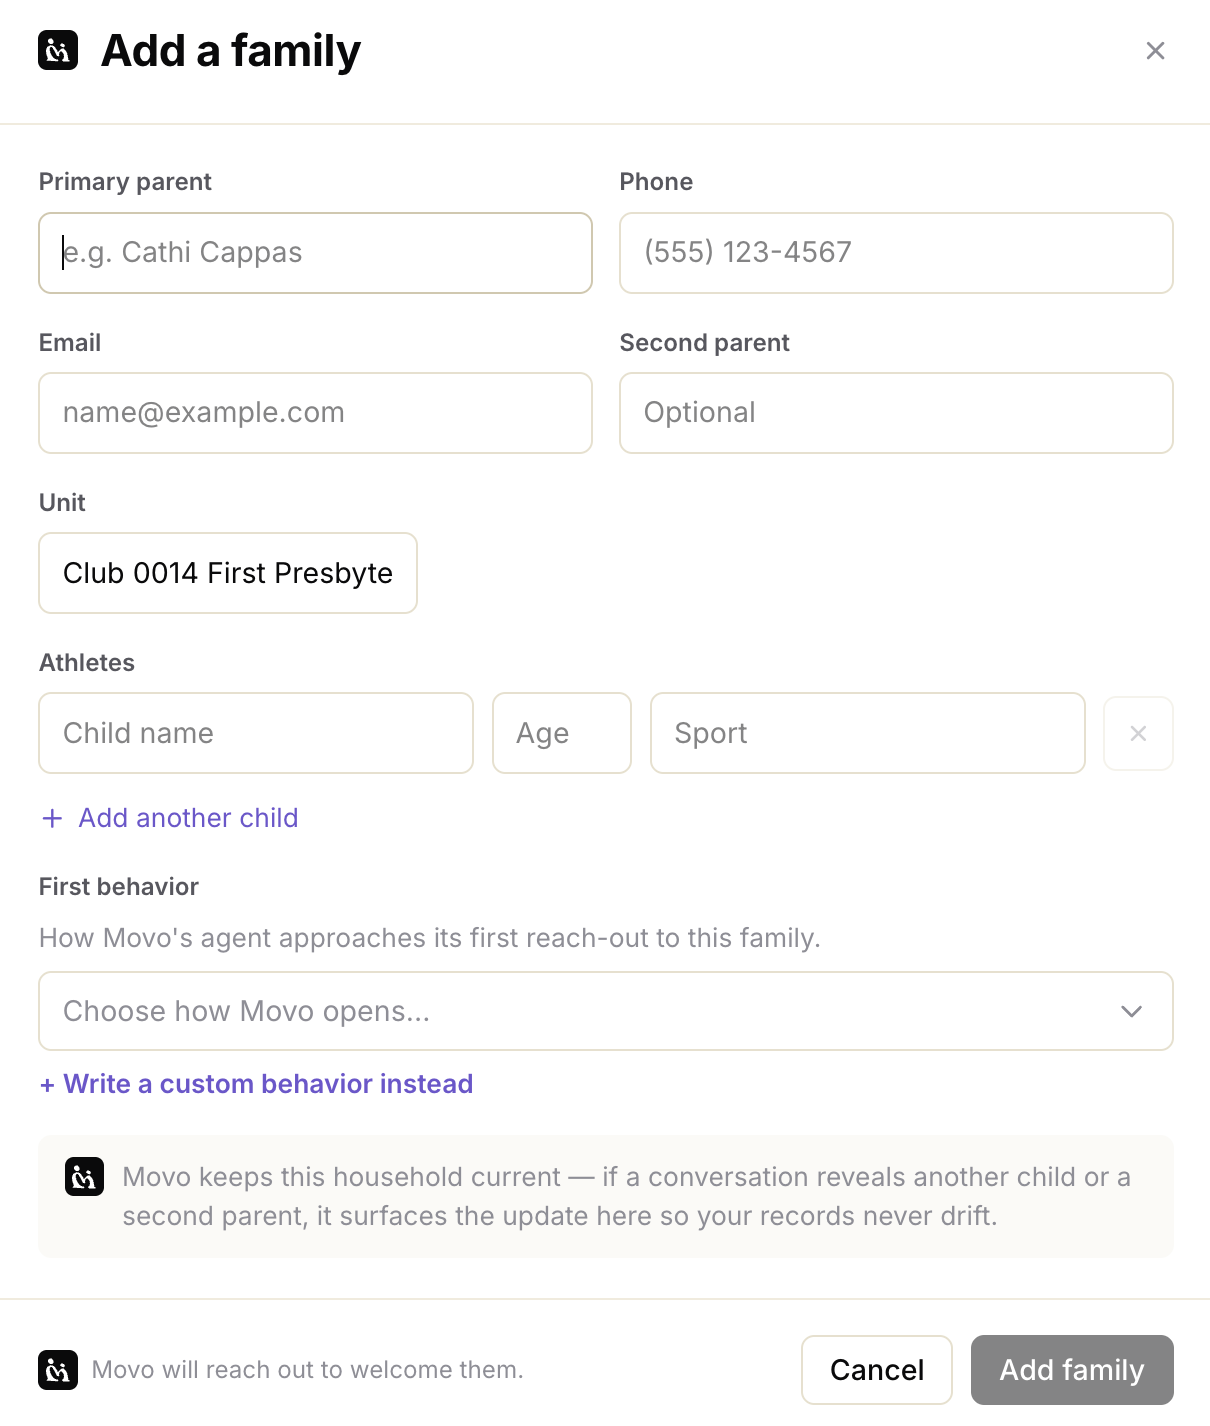
Task: Cancel adding the family
Action: pyautogui.click(x=877, y=1370)
